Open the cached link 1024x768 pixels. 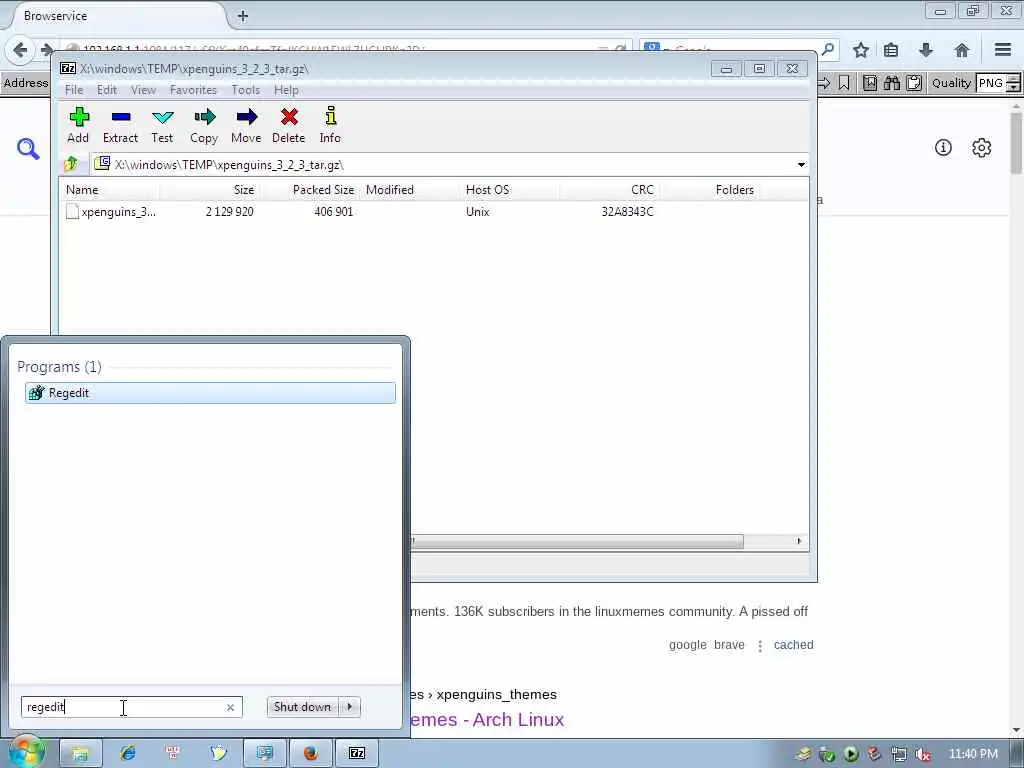pyautogui.click(x=793, y=645)
